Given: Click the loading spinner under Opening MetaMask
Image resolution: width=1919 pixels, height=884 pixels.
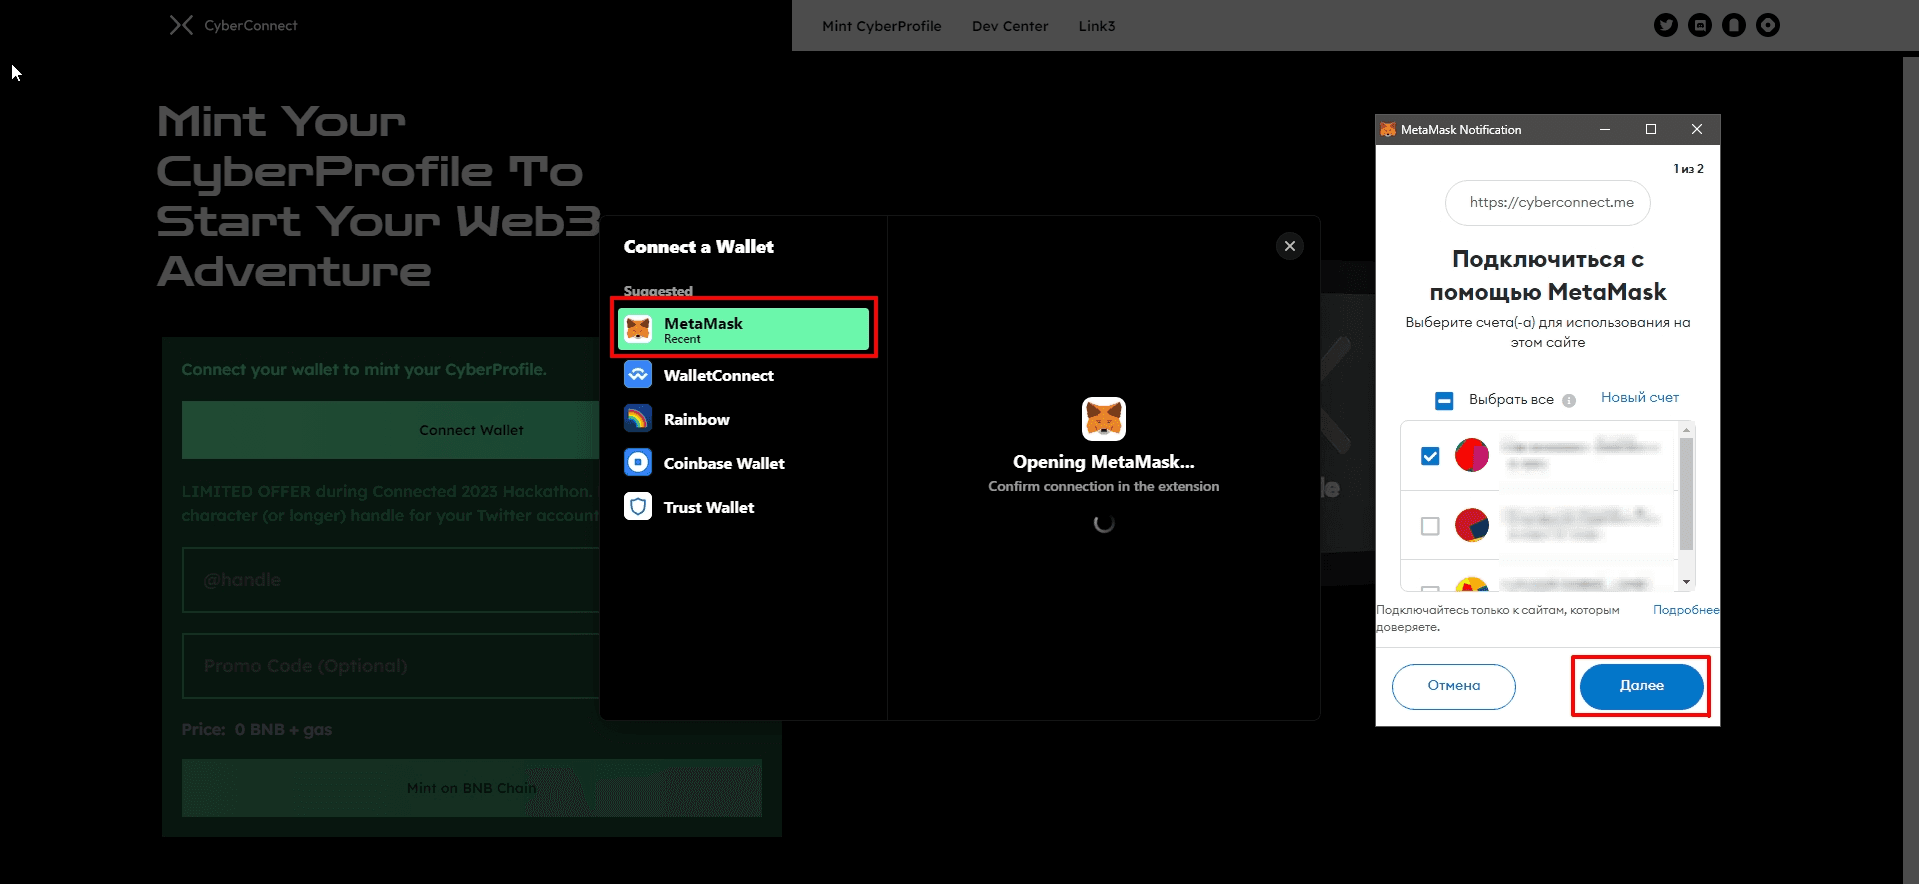Looking at the screenshot, I should pos(1104,523).
